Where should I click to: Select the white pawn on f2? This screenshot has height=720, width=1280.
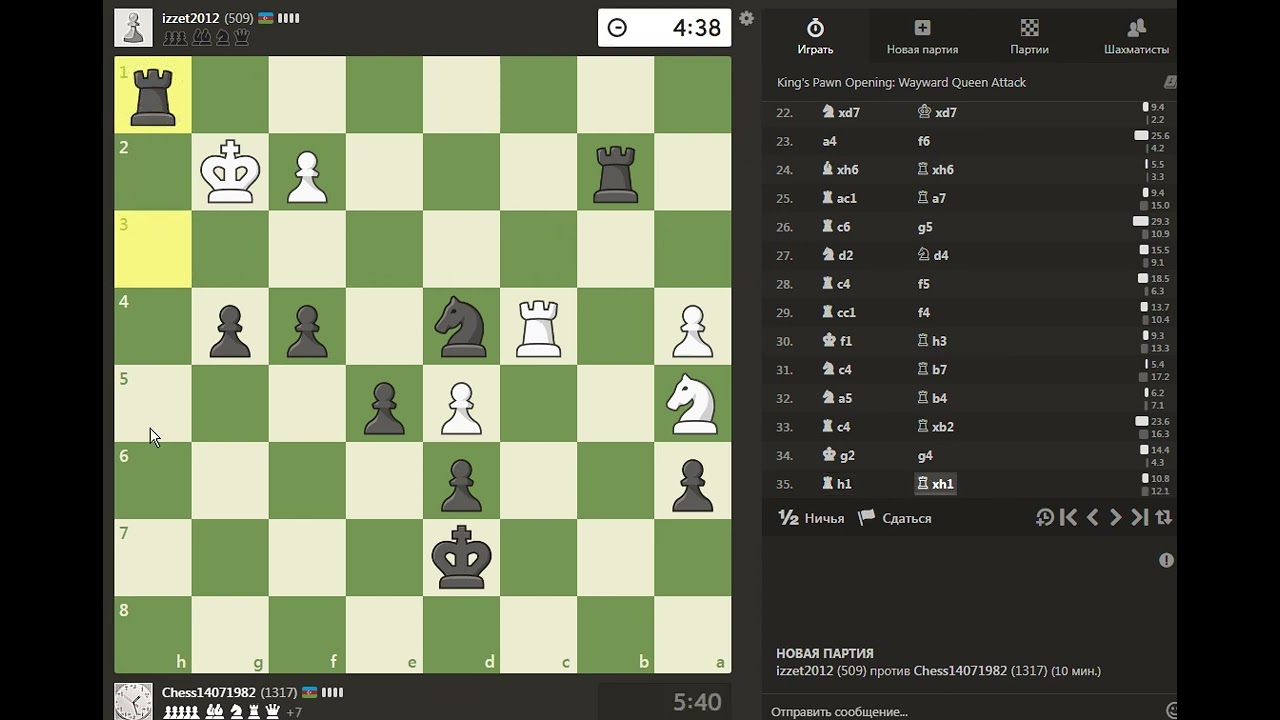[307, 171]
